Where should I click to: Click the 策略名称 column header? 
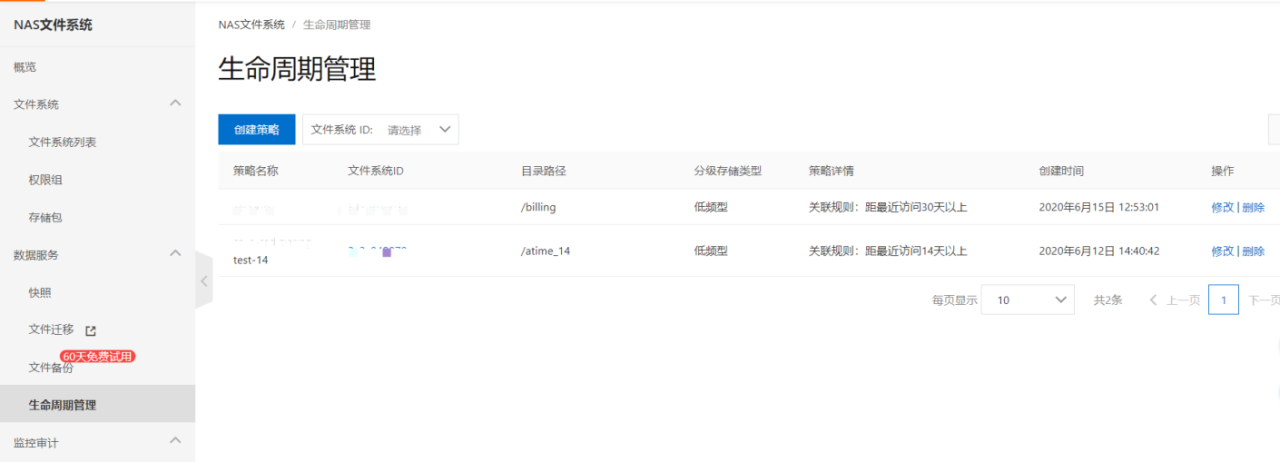click(256, 171)
